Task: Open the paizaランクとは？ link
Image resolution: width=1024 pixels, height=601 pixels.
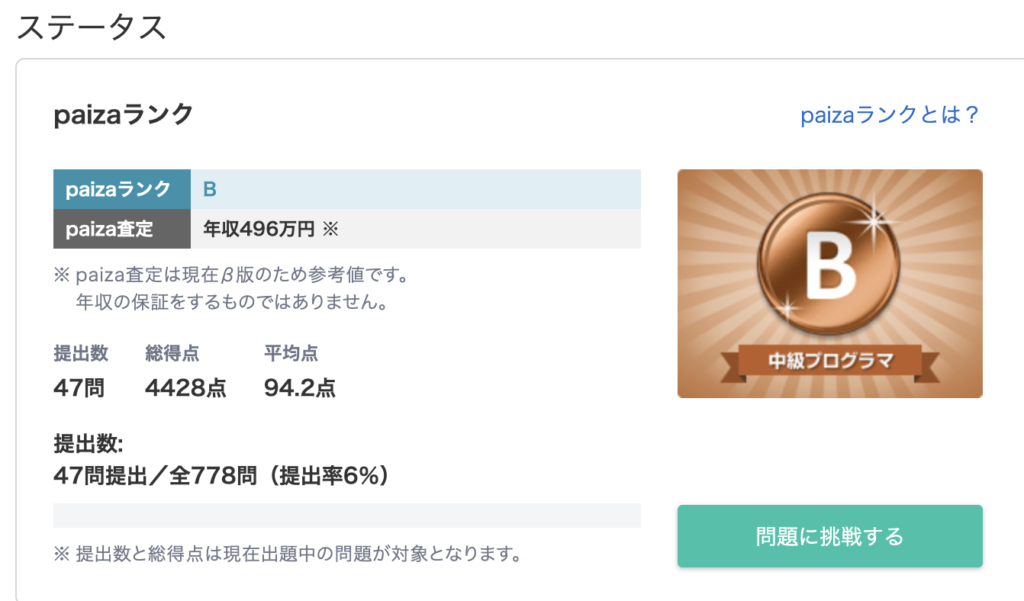Action: pos(889,115)
